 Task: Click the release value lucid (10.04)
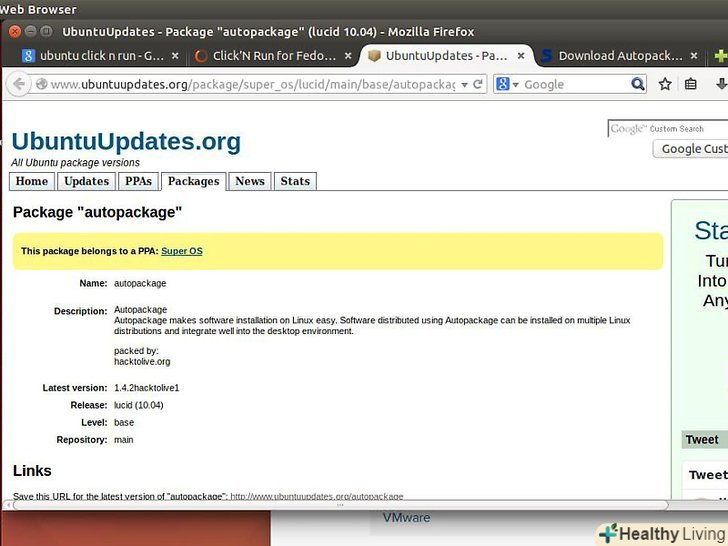(x=139, y=405)
